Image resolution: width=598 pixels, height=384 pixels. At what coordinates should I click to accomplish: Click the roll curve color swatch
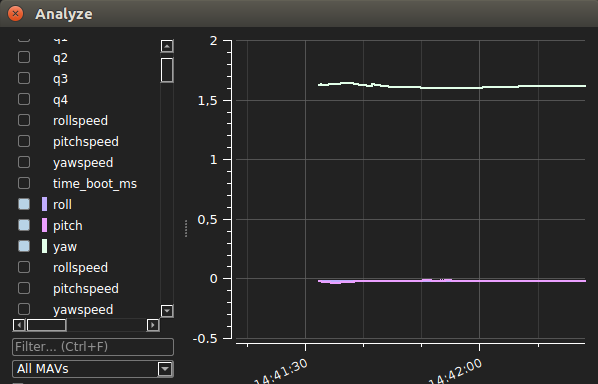pyautogui.click(x=45, y=204)
